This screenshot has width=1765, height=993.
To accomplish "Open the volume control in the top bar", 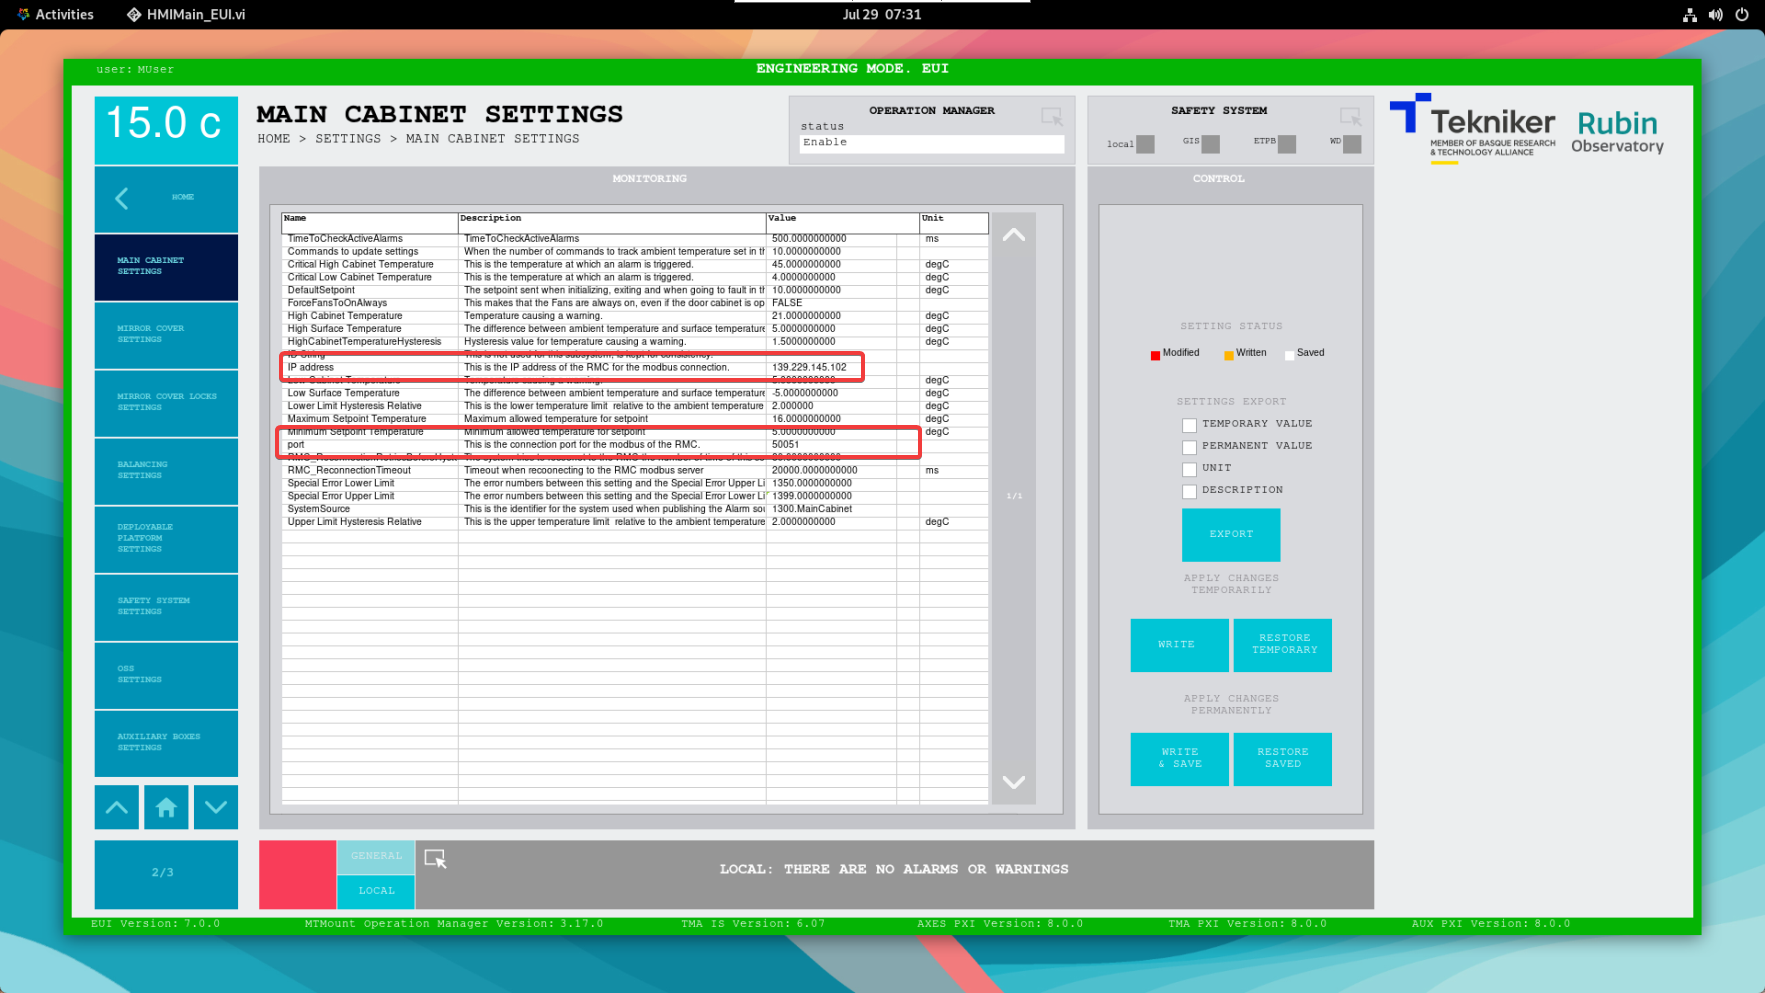I will [1716, 15].
